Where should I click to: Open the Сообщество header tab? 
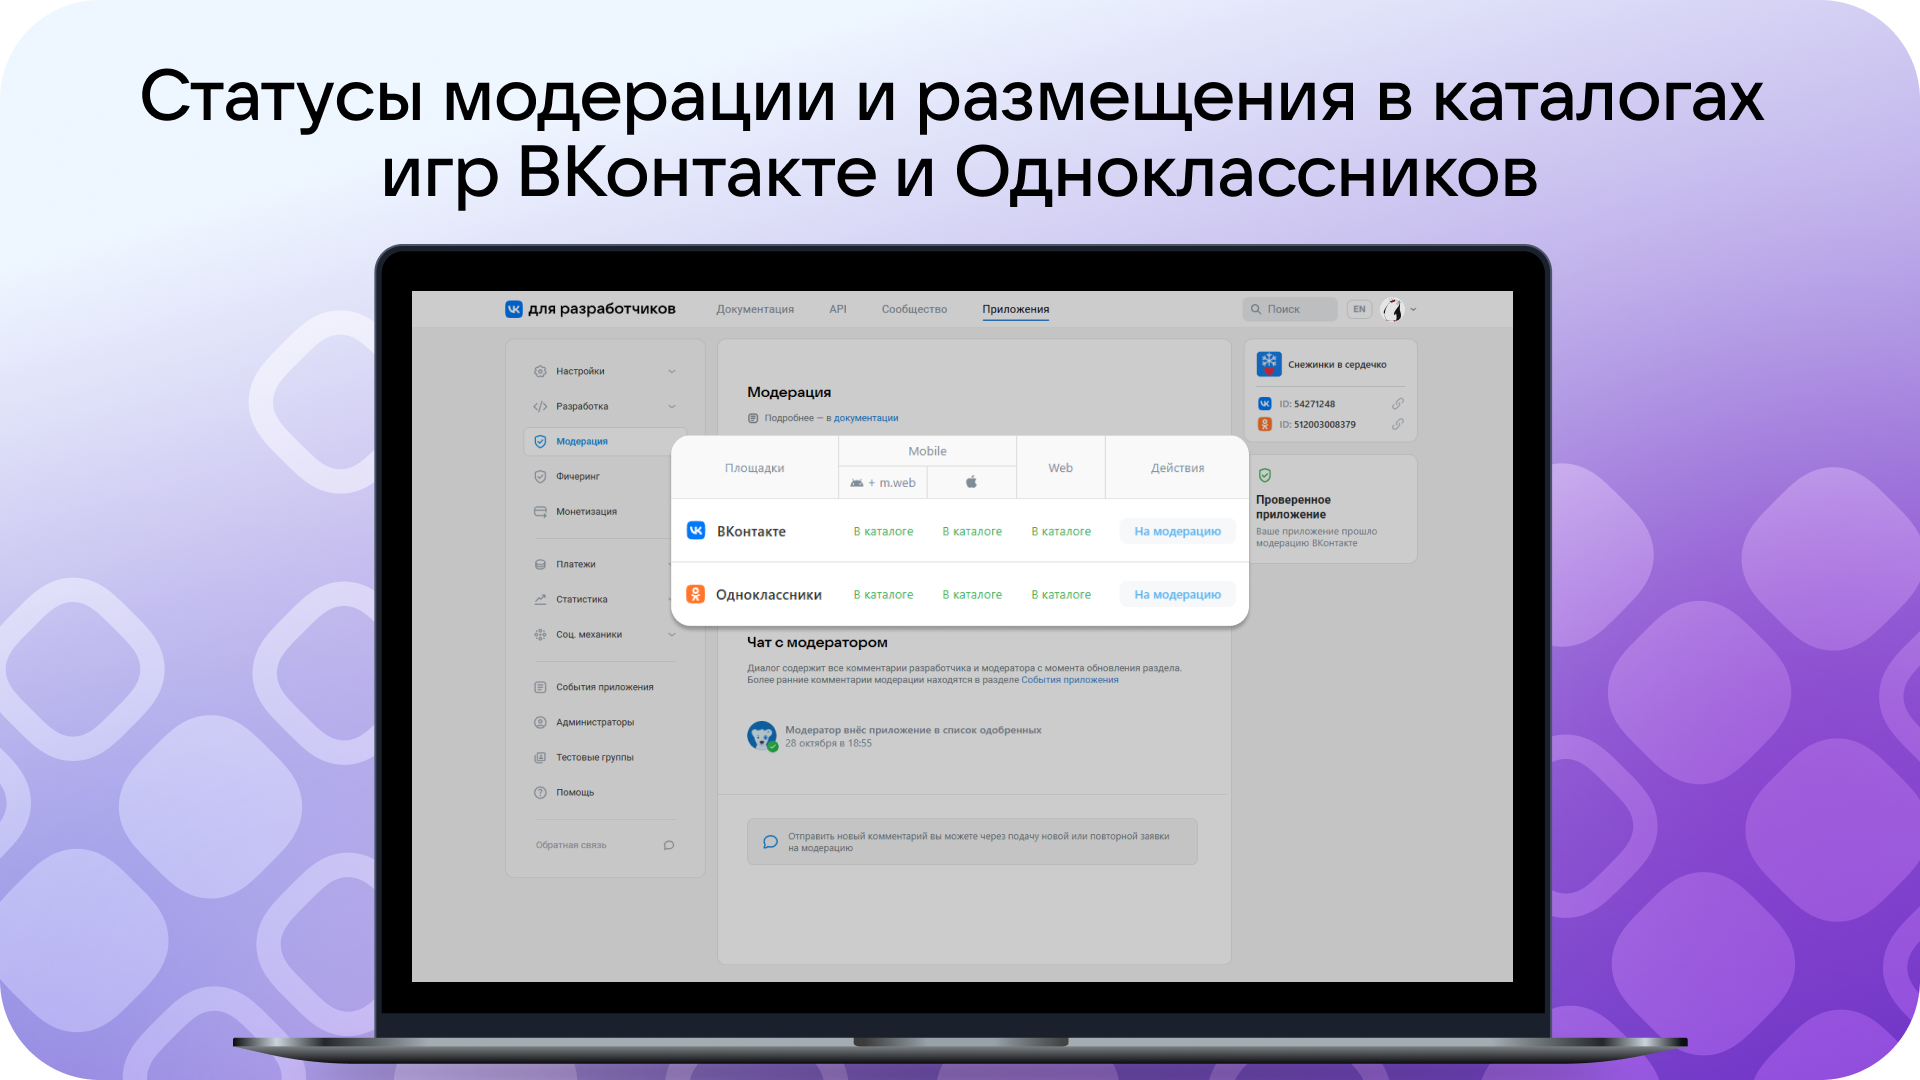tap(914, 309)
